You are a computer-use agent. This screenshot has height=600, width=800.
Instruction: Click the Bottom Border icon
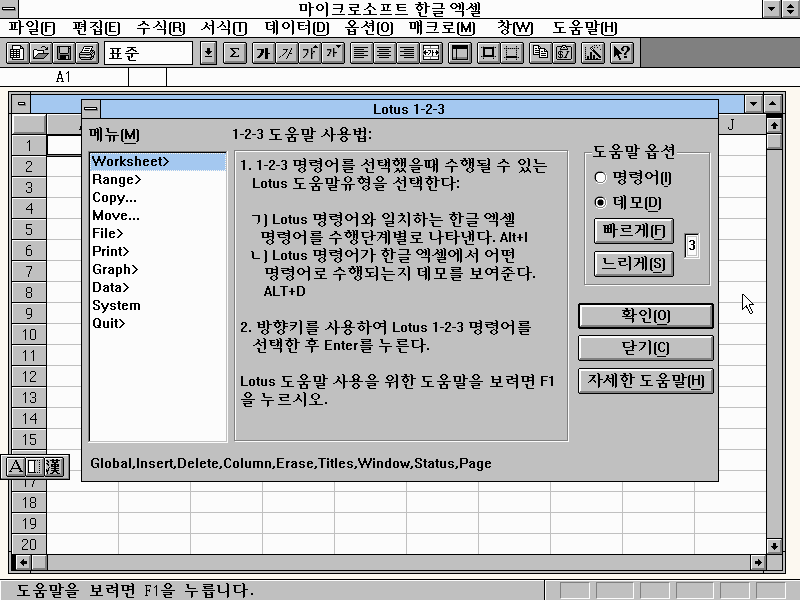point(512,53)
